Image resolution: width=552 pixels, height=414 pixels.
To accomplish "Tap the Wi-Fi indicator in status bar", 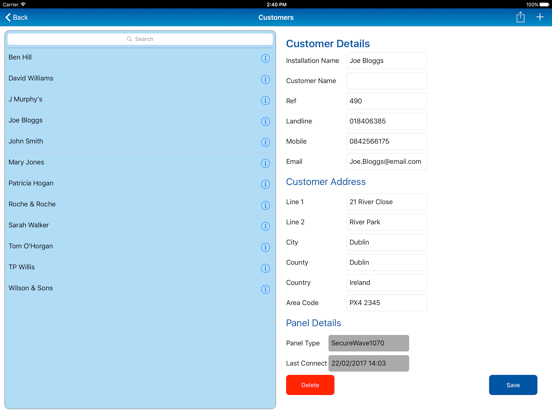I will [x=23, y=4].
